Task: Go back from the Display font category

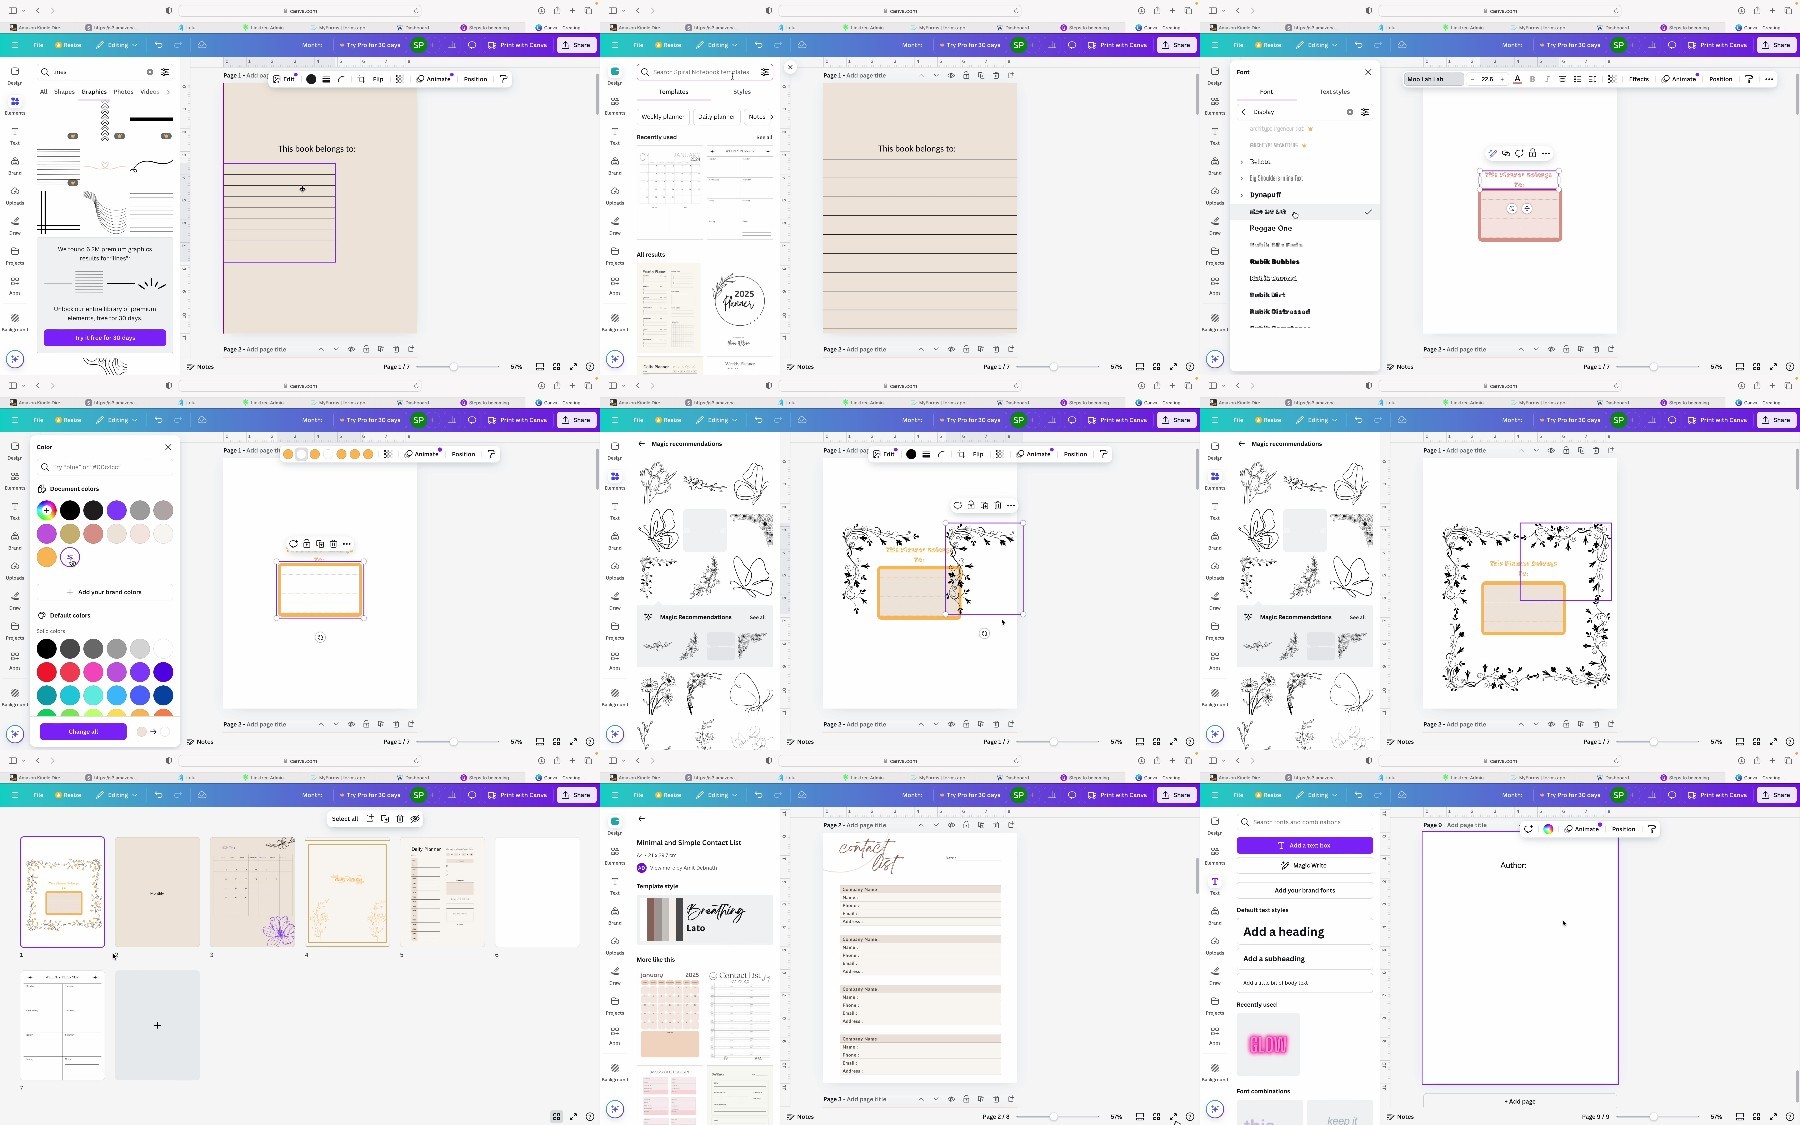Action: [1243, 112]
